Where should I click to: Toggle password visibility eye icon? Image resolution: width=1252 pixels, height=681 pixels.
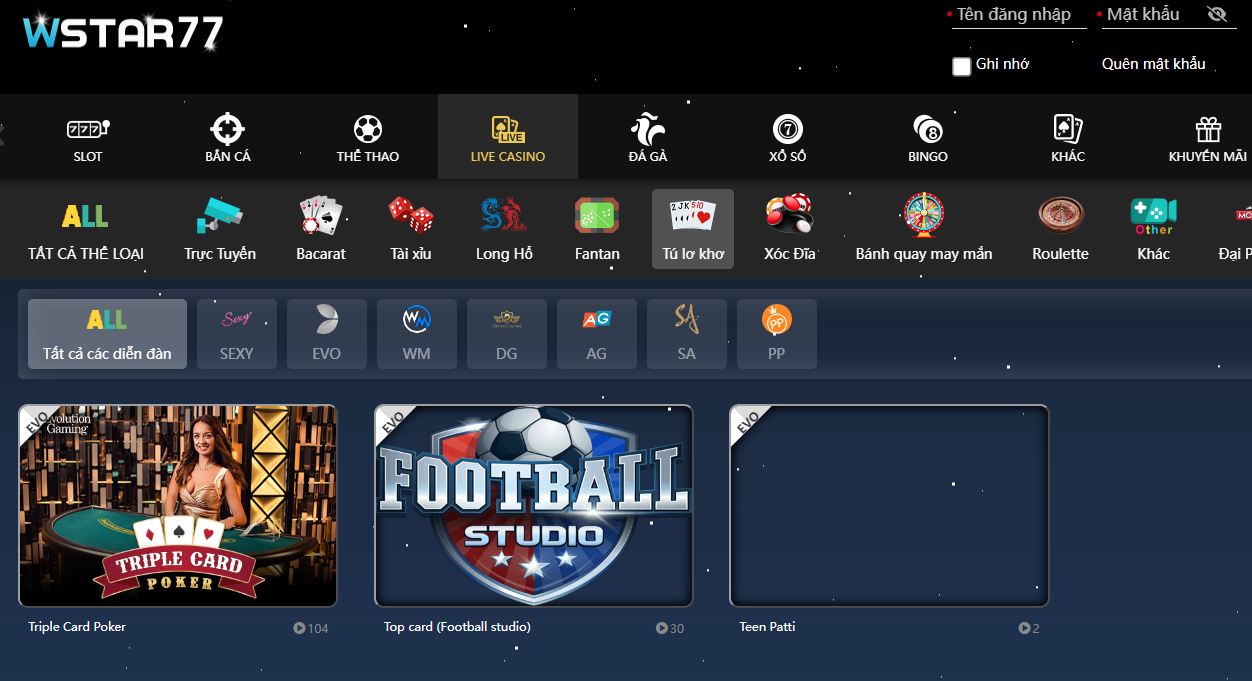1217,14
